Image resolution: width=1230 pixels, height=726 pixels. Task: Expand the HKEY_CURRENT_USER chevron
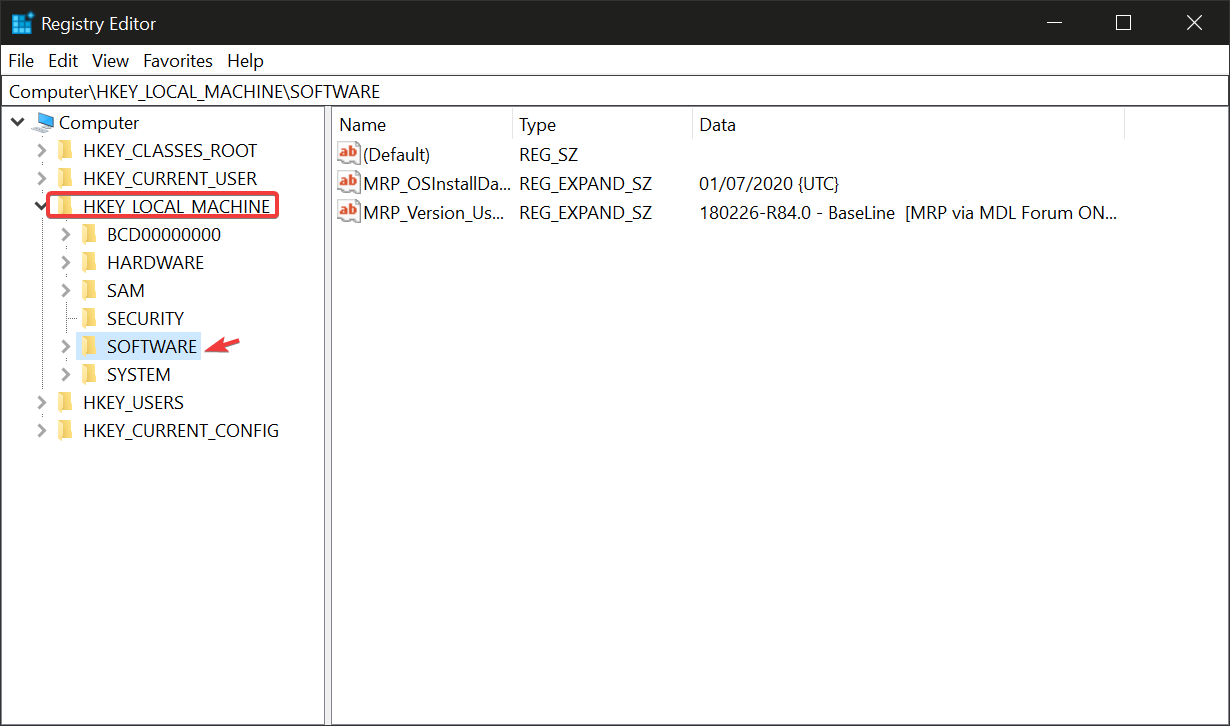(x=41, y=179)
